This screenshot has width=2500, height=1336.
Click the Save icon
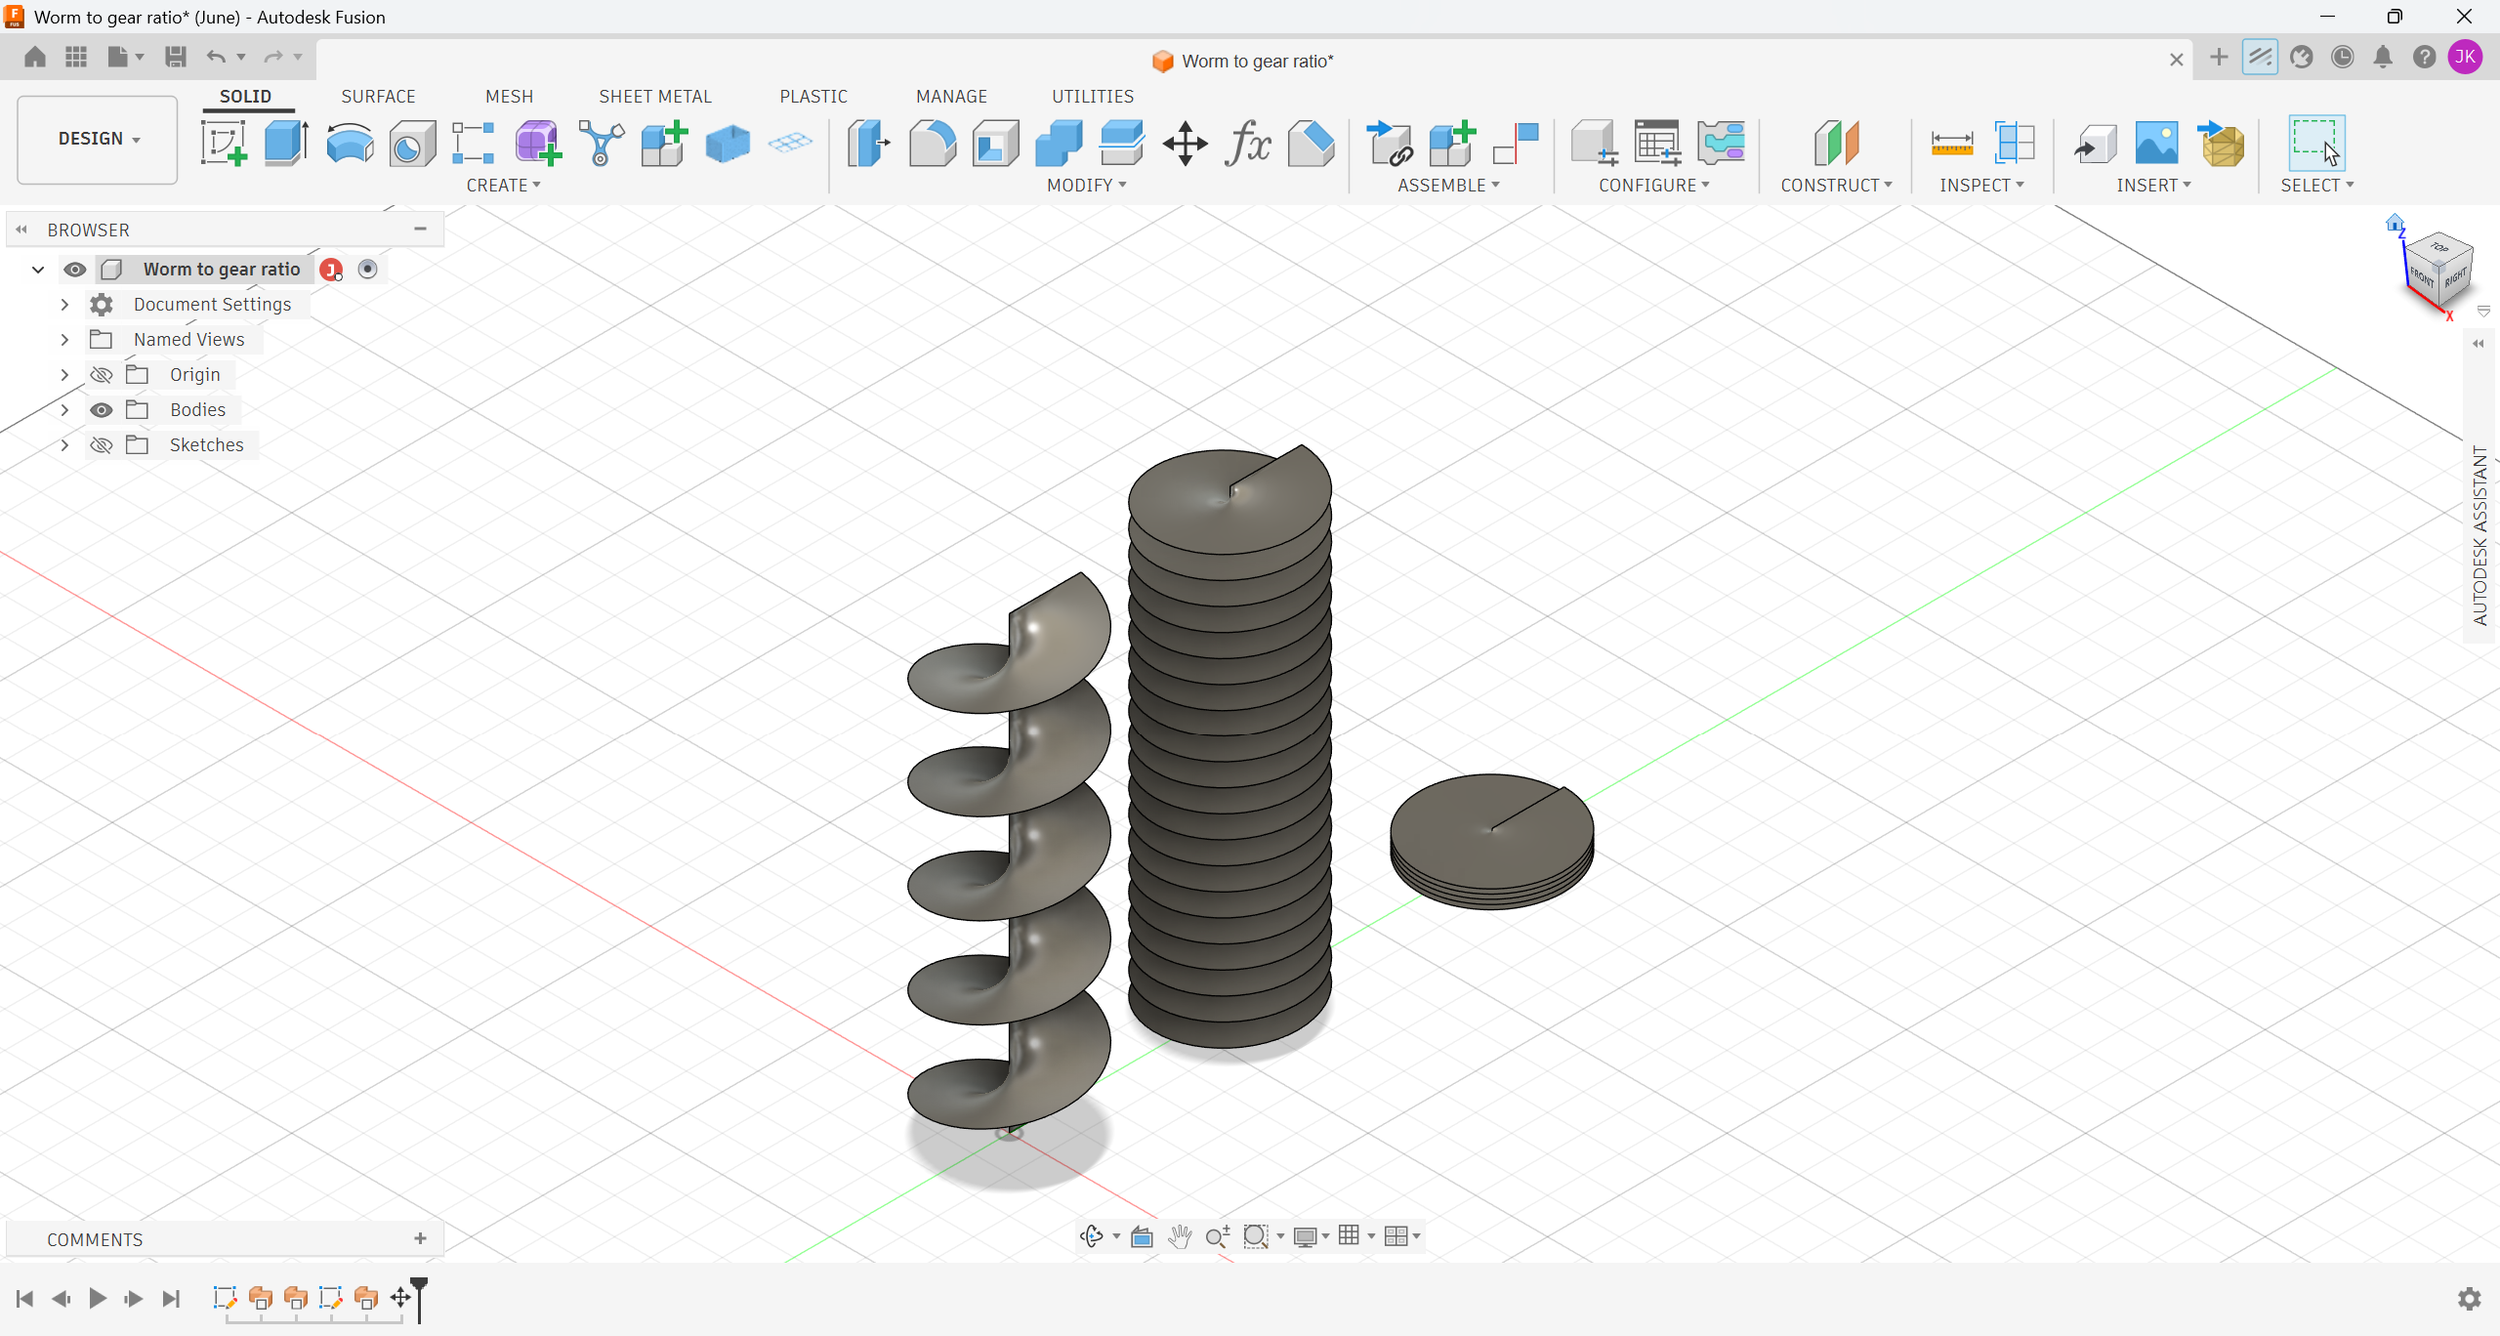tap(175, 57)
